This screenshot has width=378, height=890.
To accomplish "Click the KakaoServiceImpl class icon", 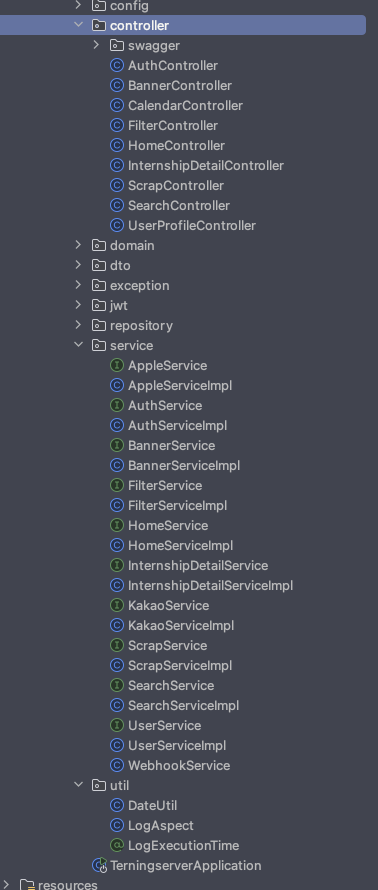I will click(x=116, y=625).
